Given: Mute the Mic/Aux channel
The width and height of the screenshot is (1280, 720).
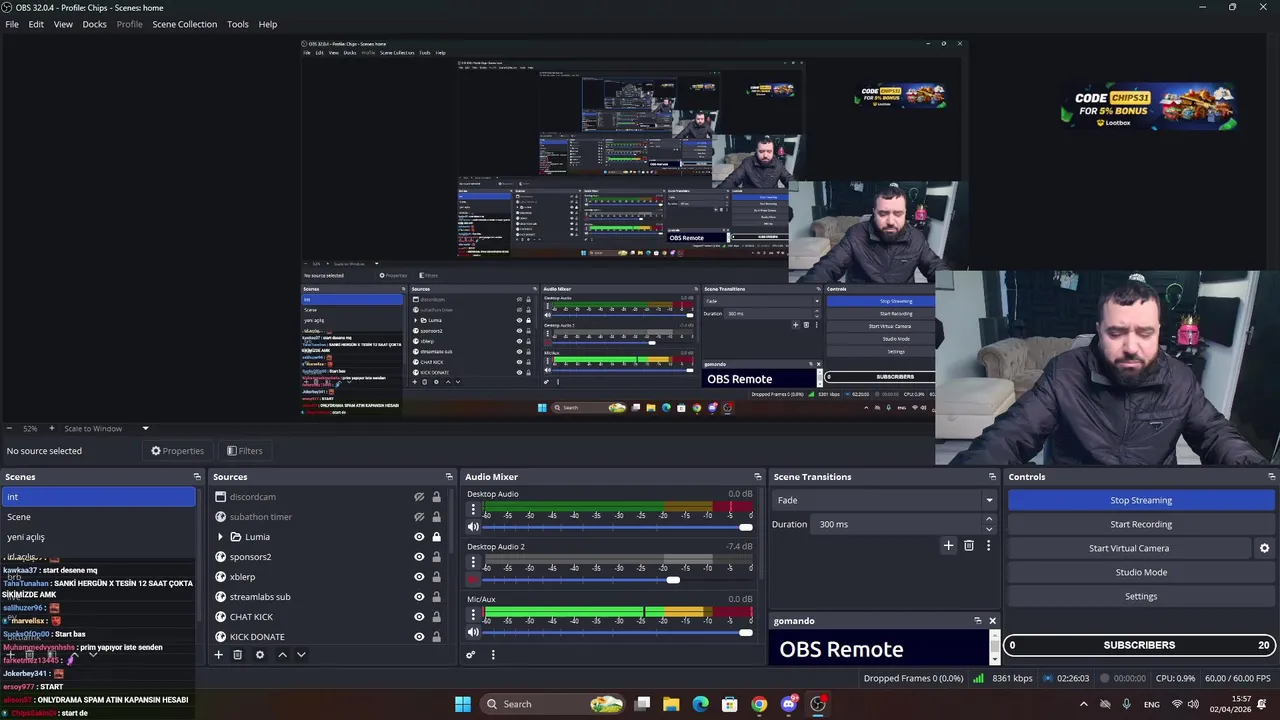Looking at the screenshot, I should tap(473, 632).
